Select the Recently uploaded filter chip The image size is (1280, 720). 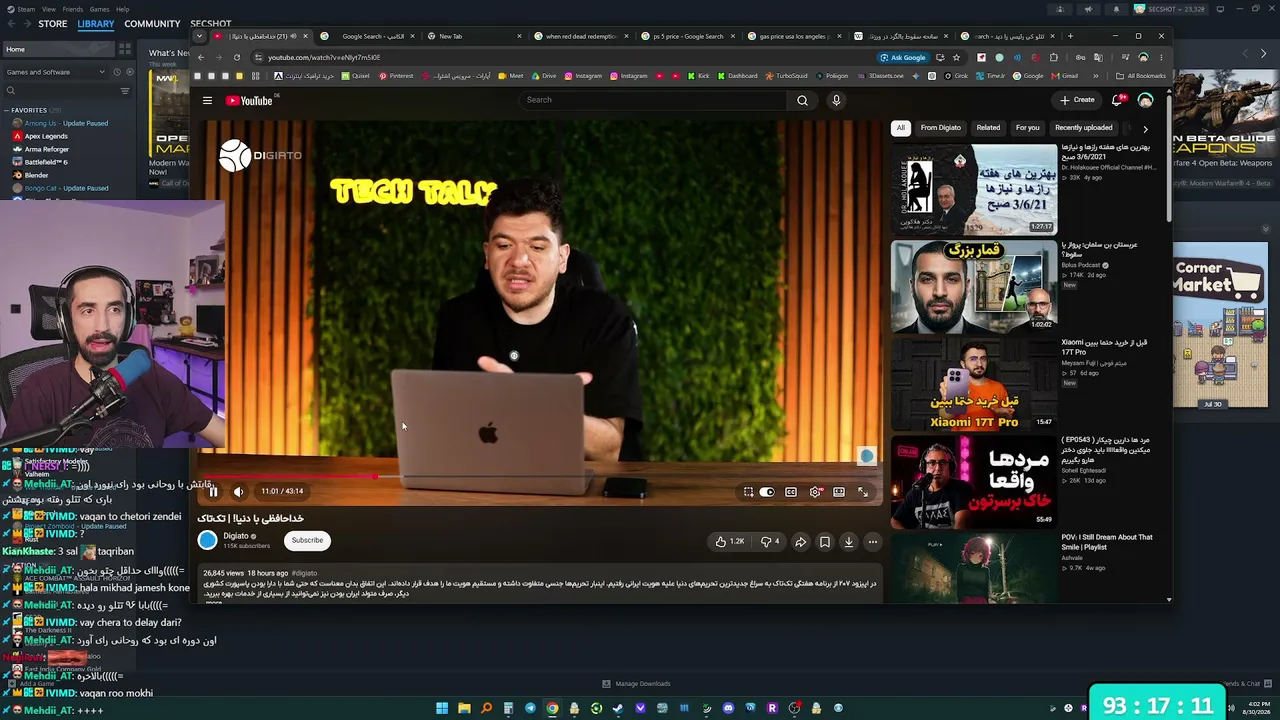(1083, 128)
